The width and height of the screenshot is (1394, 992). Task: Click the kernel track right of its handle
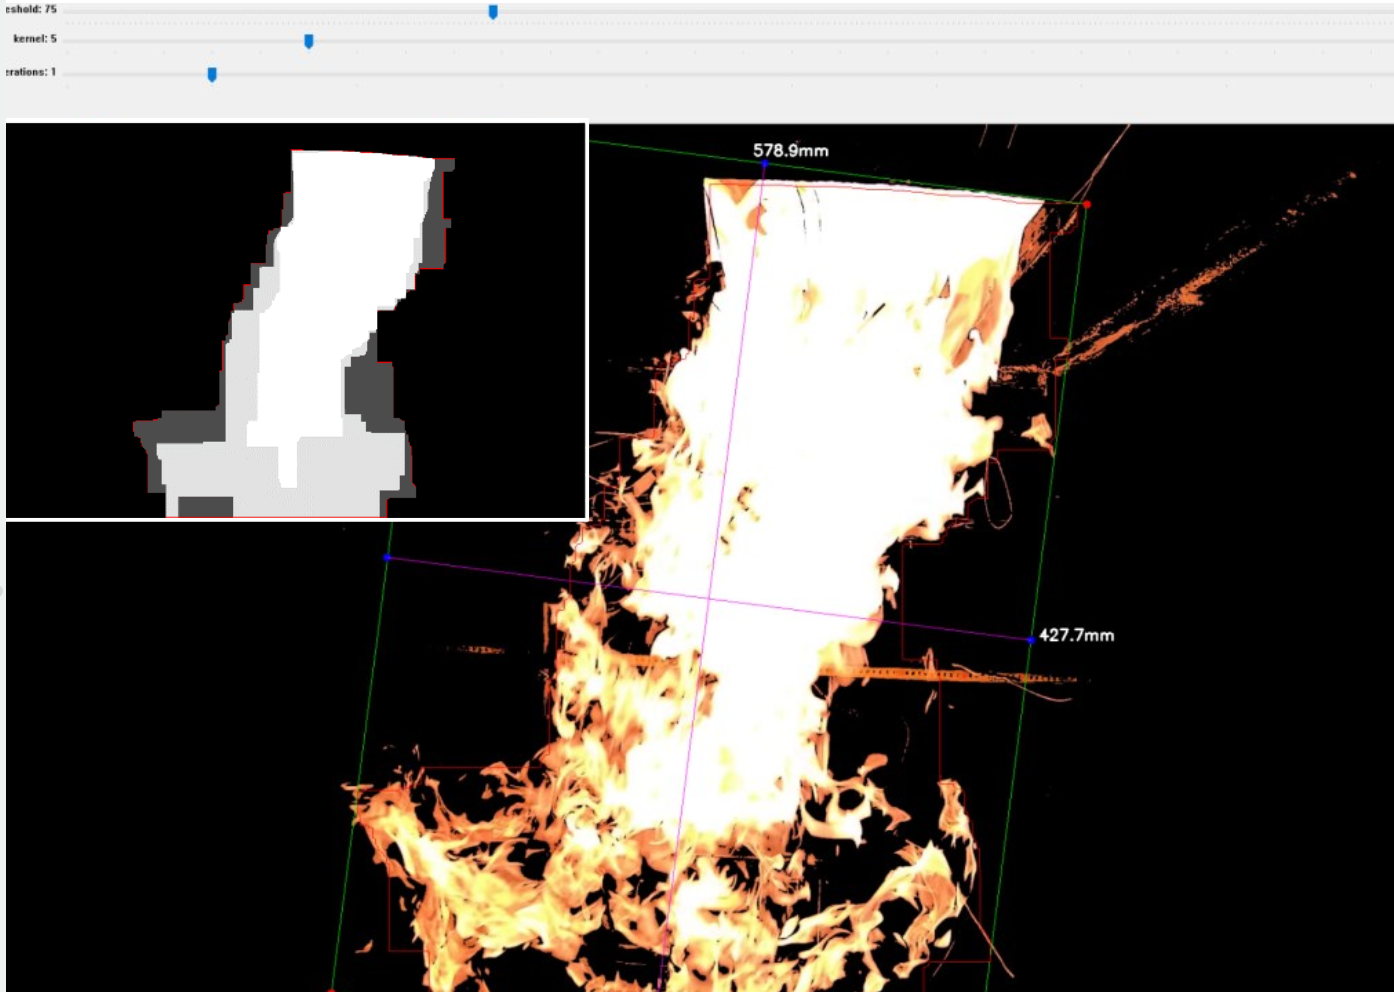pos(700,41)
